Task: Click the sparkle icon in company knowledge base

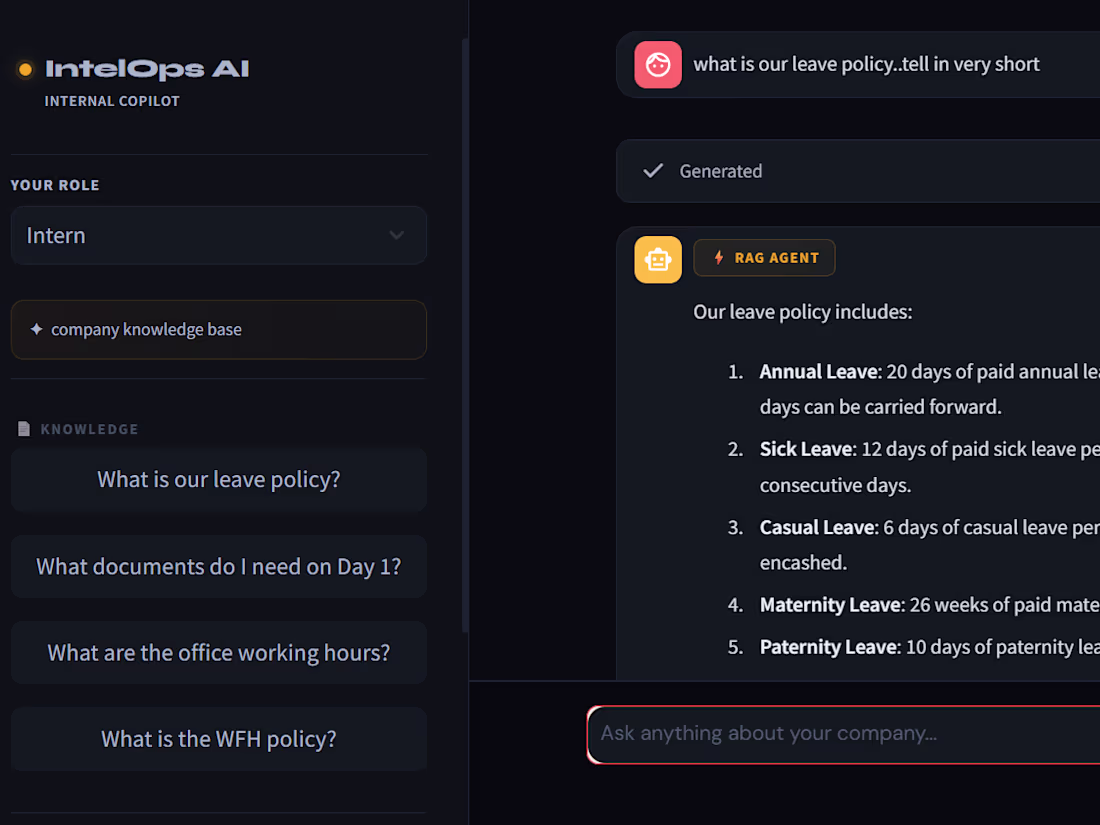Action: [36, 329]
